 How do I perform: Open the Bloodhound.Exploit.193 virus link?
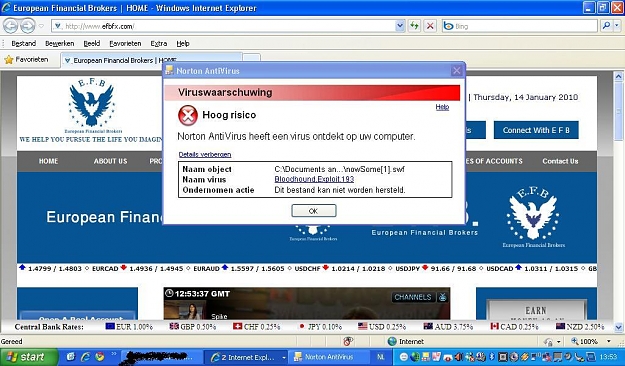314,179
